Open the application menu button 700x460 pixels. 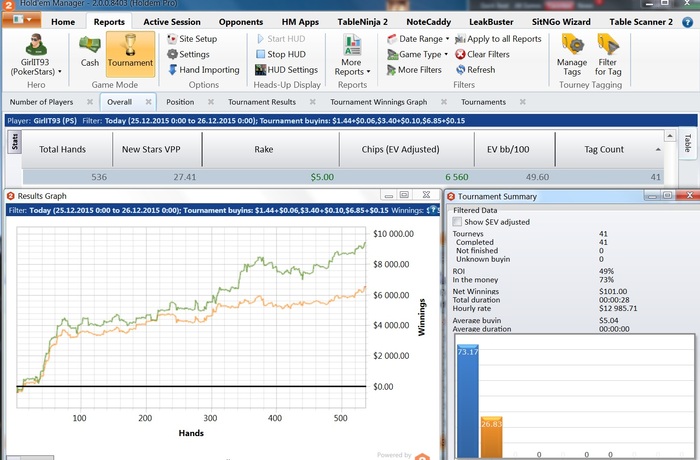21,20
